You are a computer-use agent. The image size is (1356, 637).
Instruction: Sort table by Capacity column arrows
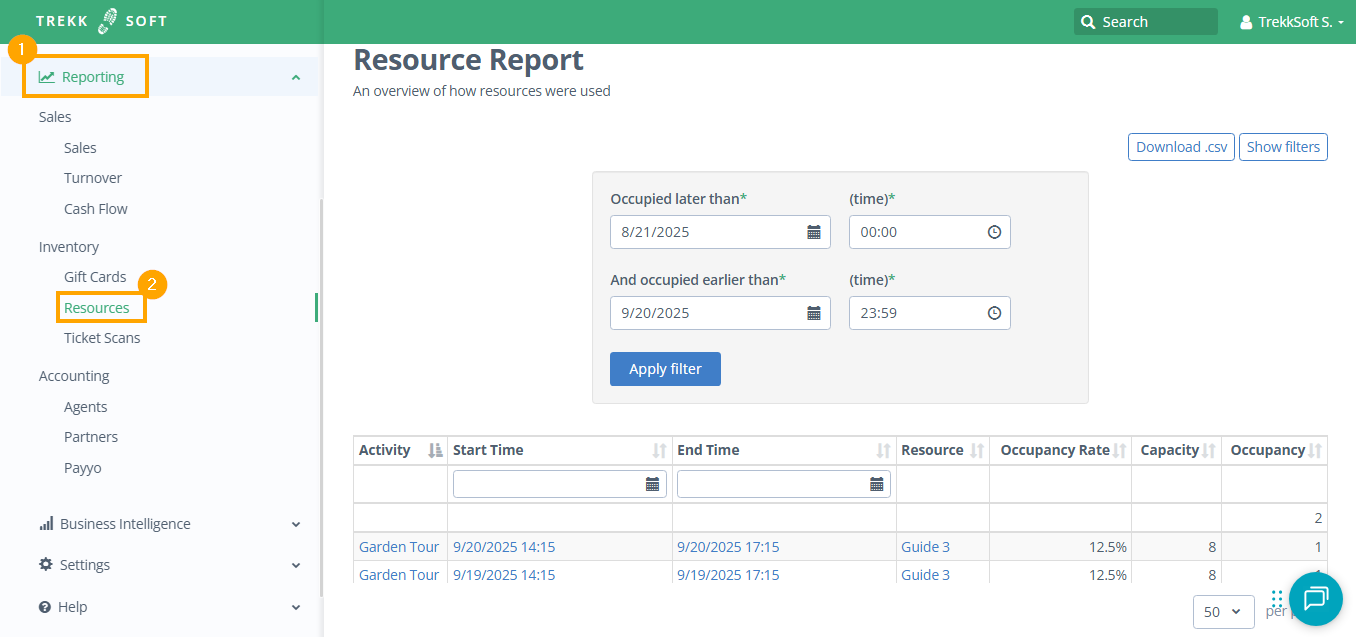(1209, 451)
